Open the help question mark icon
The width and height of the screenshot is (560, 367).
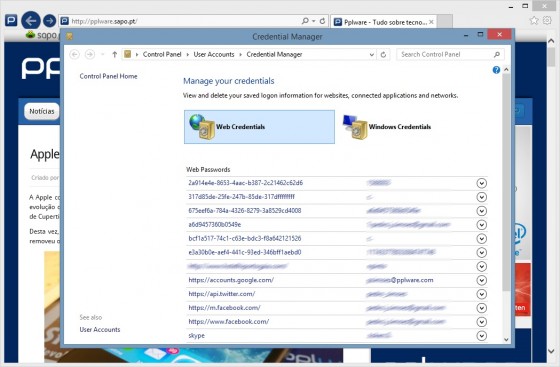496,70
